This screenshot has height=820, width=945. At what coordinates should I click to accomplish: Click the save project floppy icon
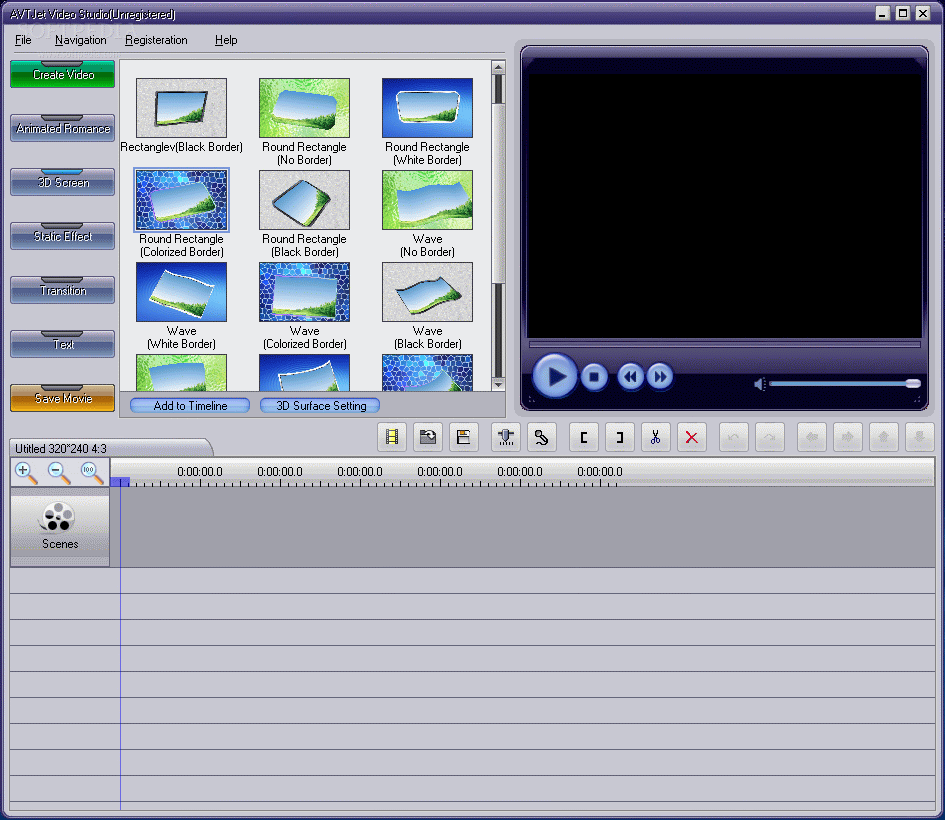tap(463, 437)
